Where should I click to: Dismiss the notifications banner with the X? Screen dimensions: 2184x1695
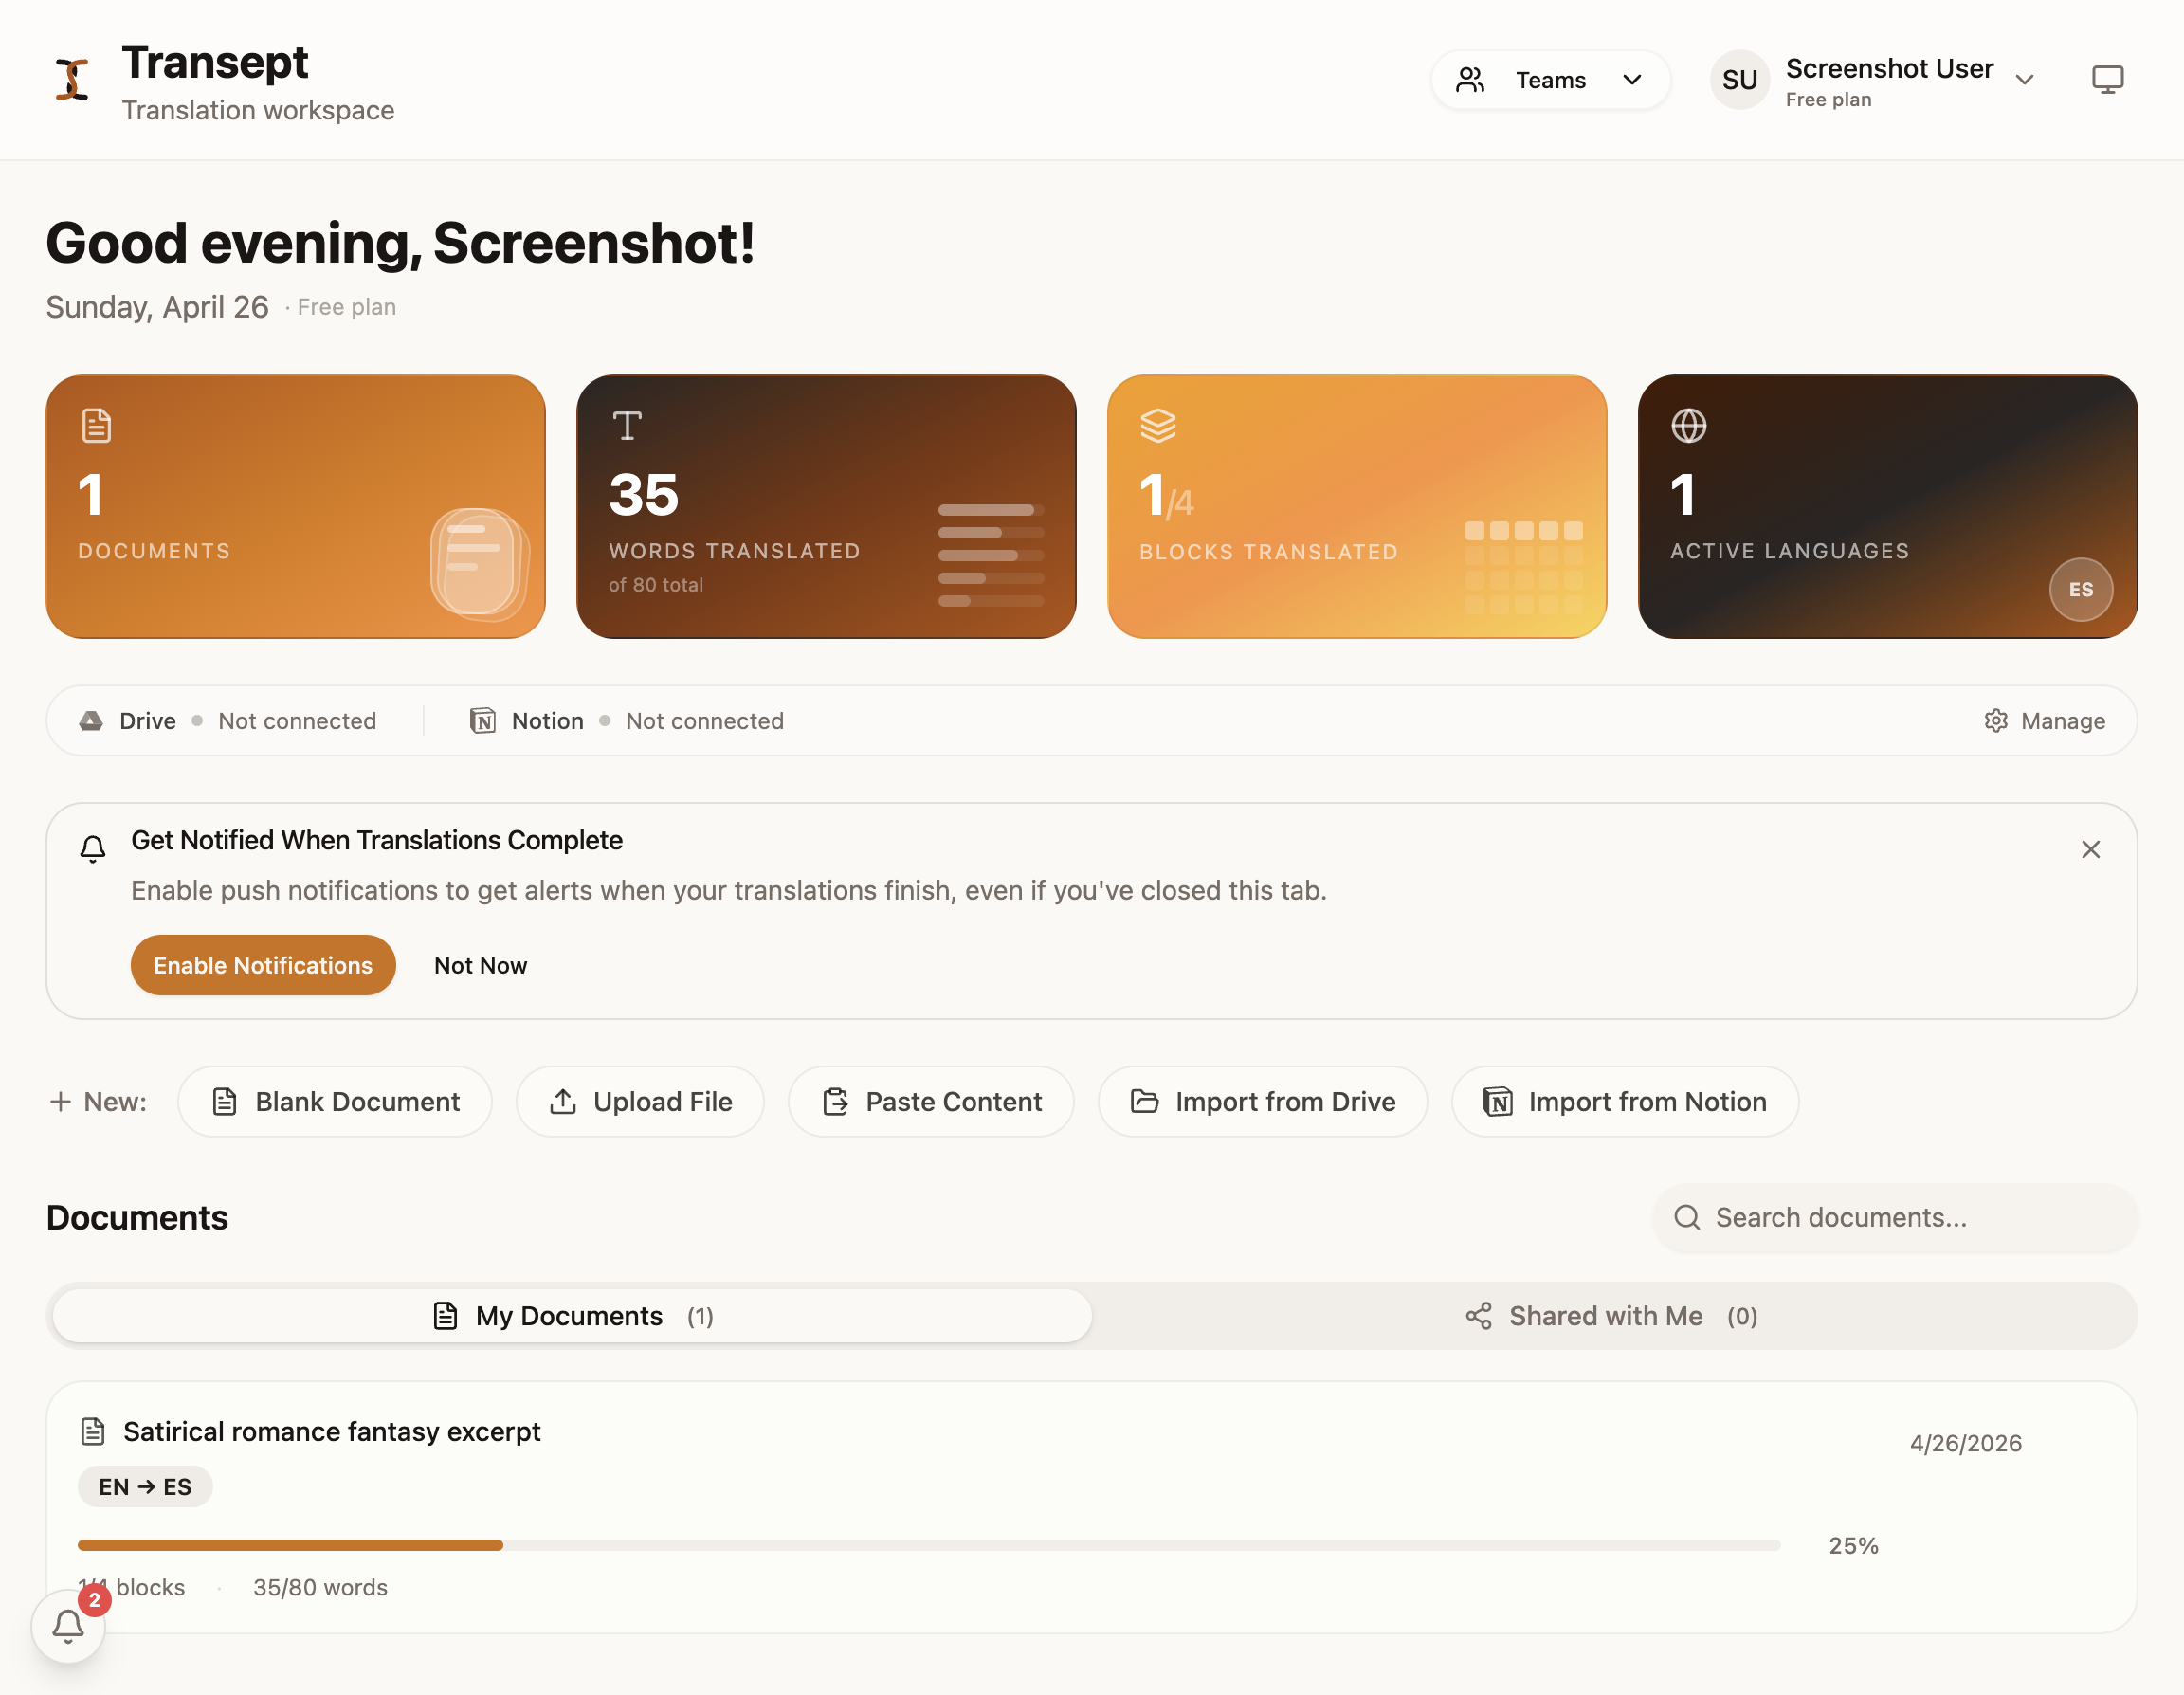pyautogui.click(x=2091, y=848)
